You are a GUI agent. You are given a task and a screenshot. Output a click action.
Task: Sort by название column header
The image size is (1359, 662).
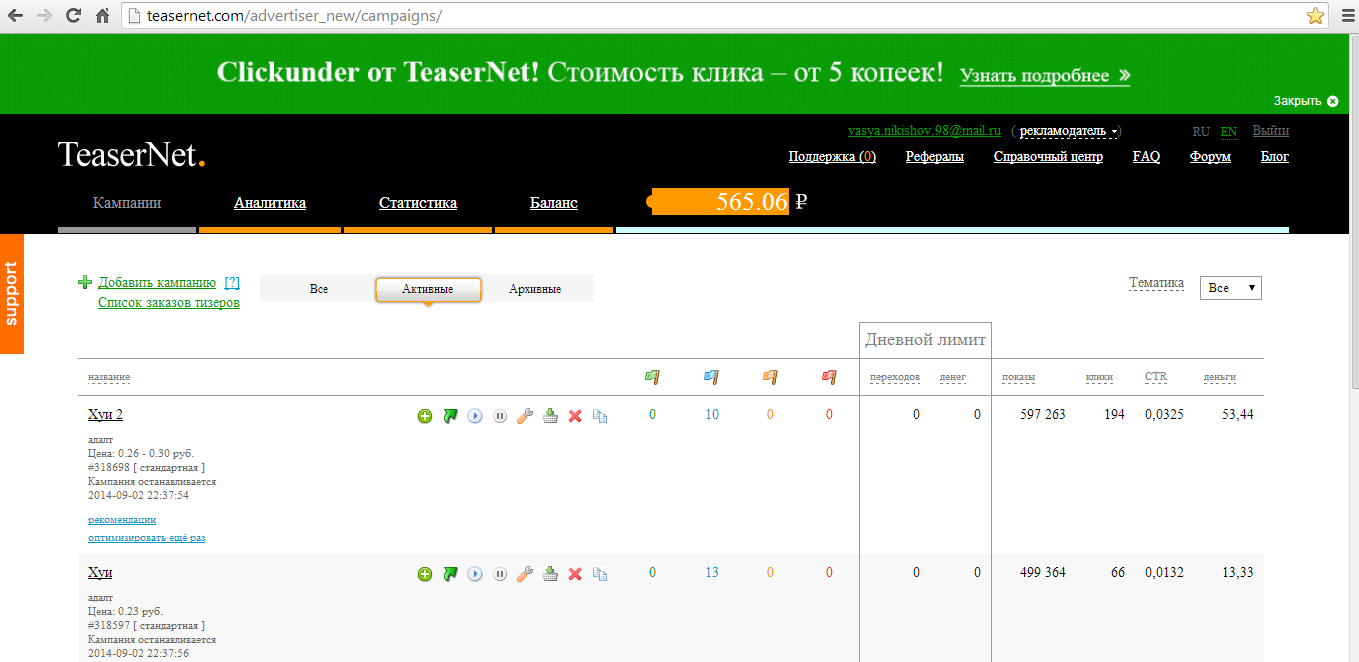(x=109, y=377)
